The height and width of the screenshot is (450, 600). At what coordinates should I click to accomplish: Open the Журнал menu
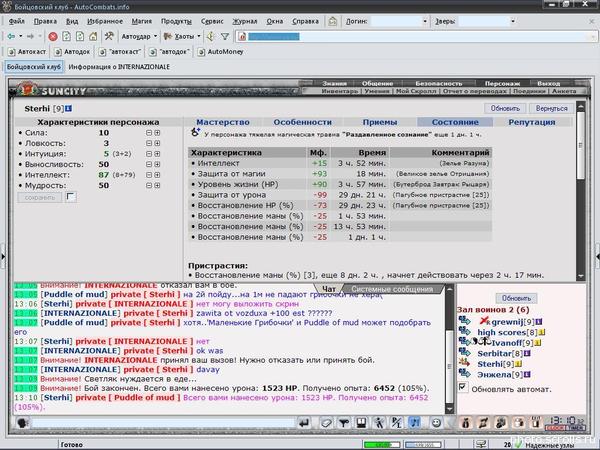tap(245, 21)
